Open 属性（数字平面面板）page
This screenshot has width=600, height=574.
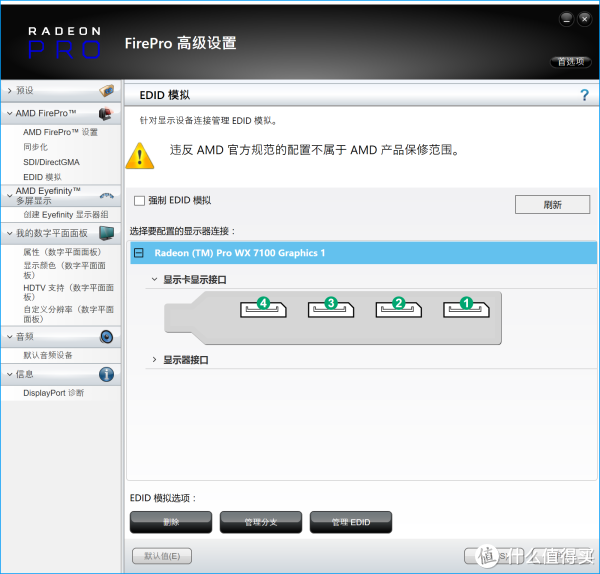point(62,252)
